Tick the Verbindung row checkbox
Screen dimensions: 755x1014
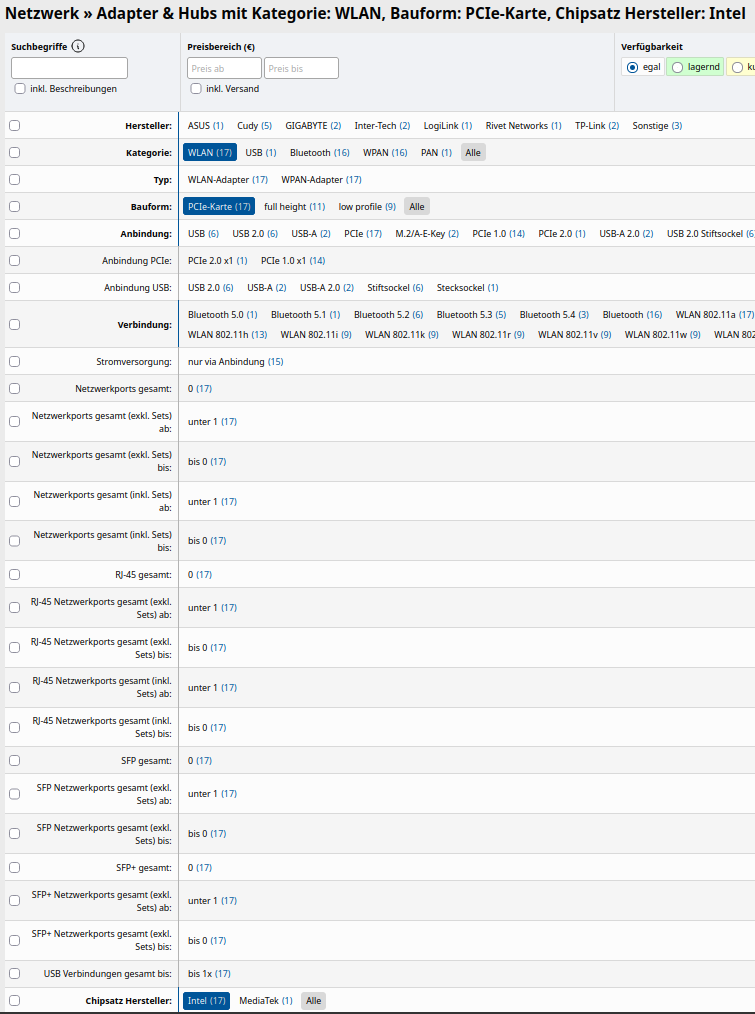[15, 325]
